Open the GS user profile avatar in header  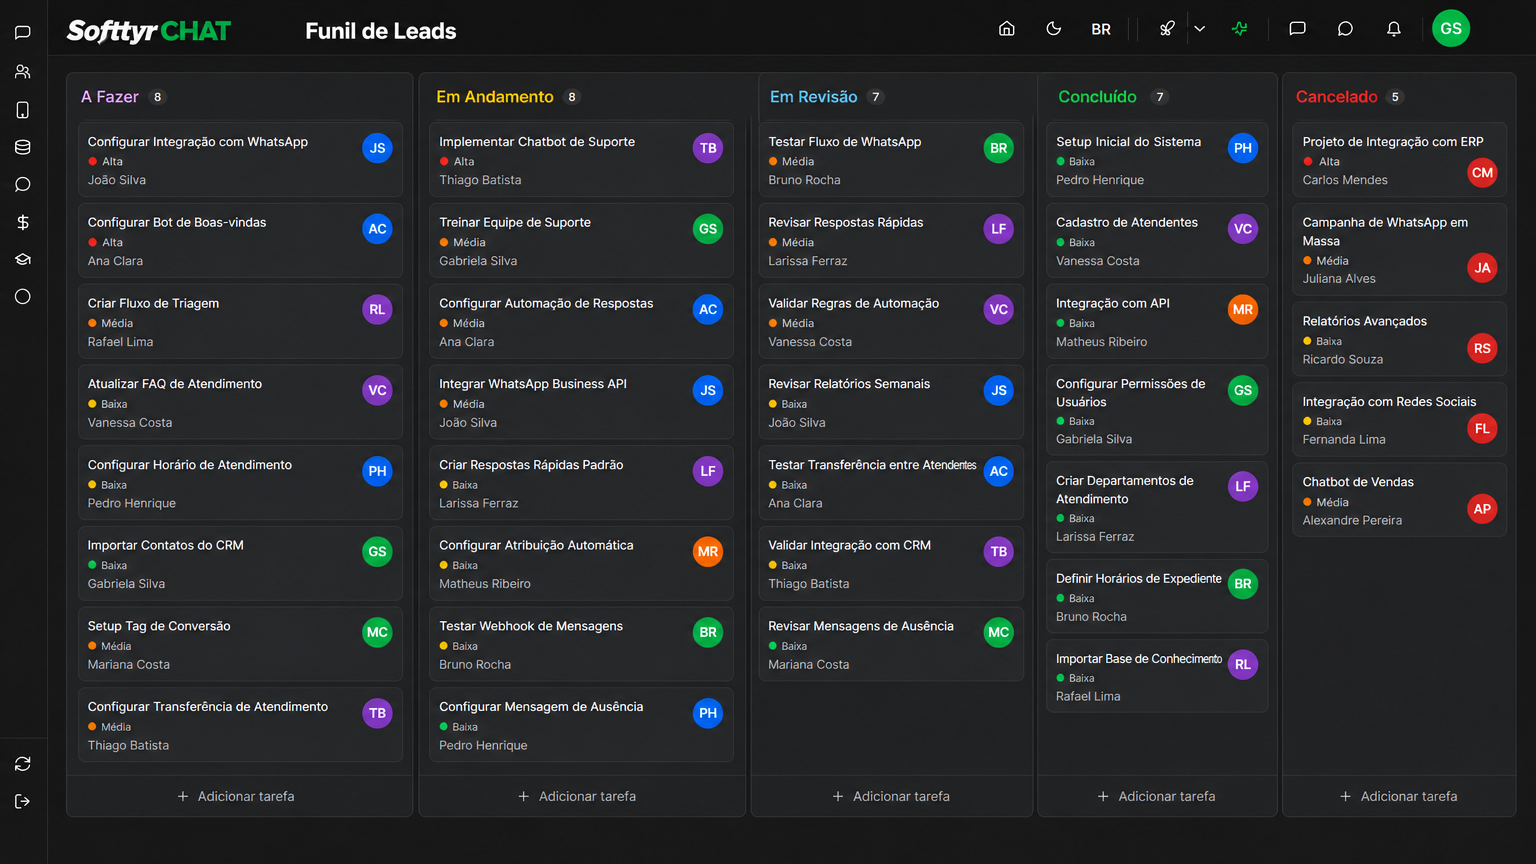point(1451,29)
